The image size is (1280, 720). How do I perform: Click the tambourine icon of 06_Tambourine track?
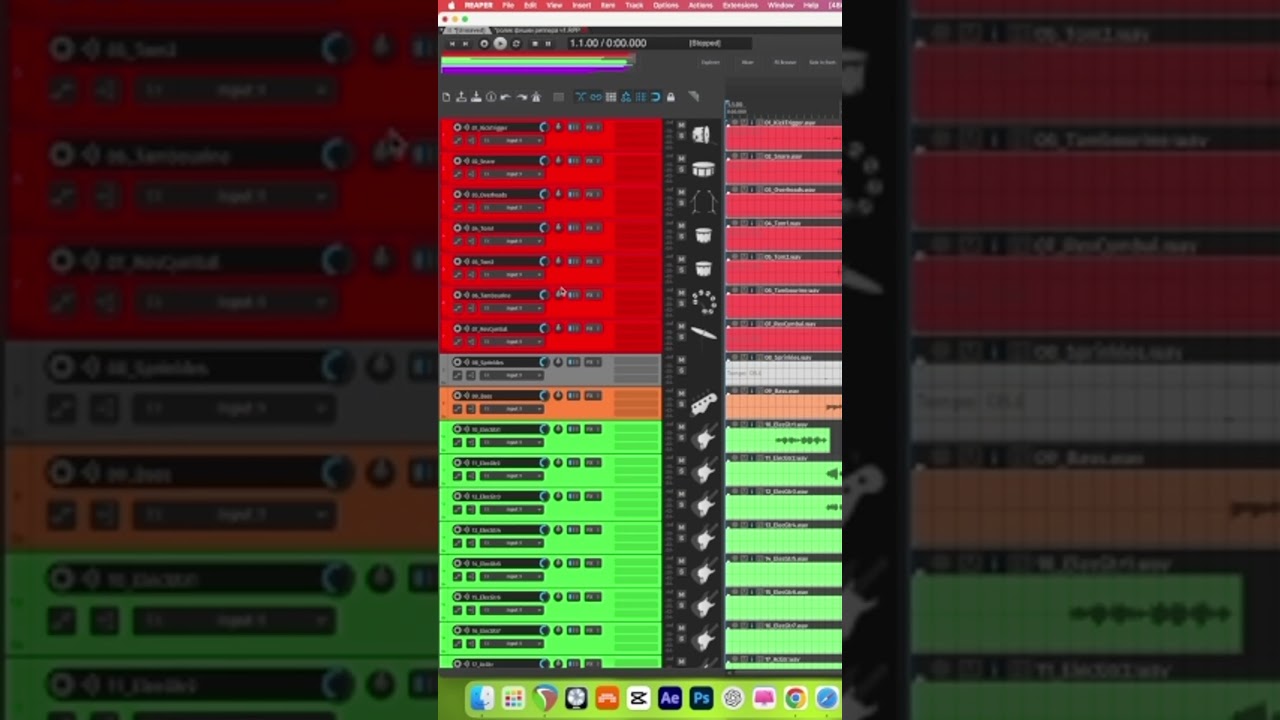click(x=704, y=301)
